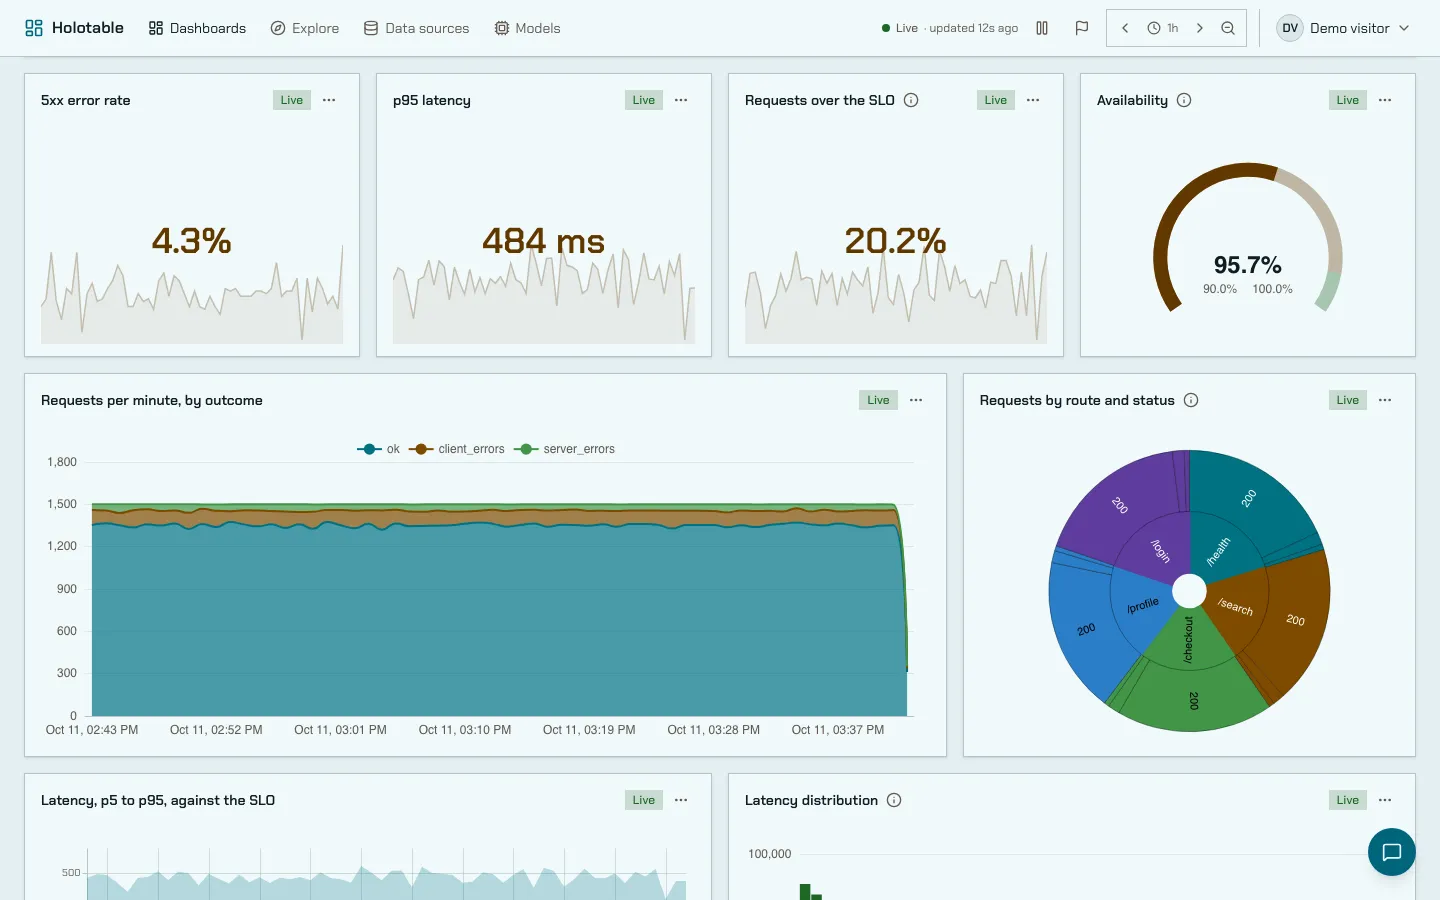
Task: Open the p95 latency panel menu
Action: (x=681, y=100)
